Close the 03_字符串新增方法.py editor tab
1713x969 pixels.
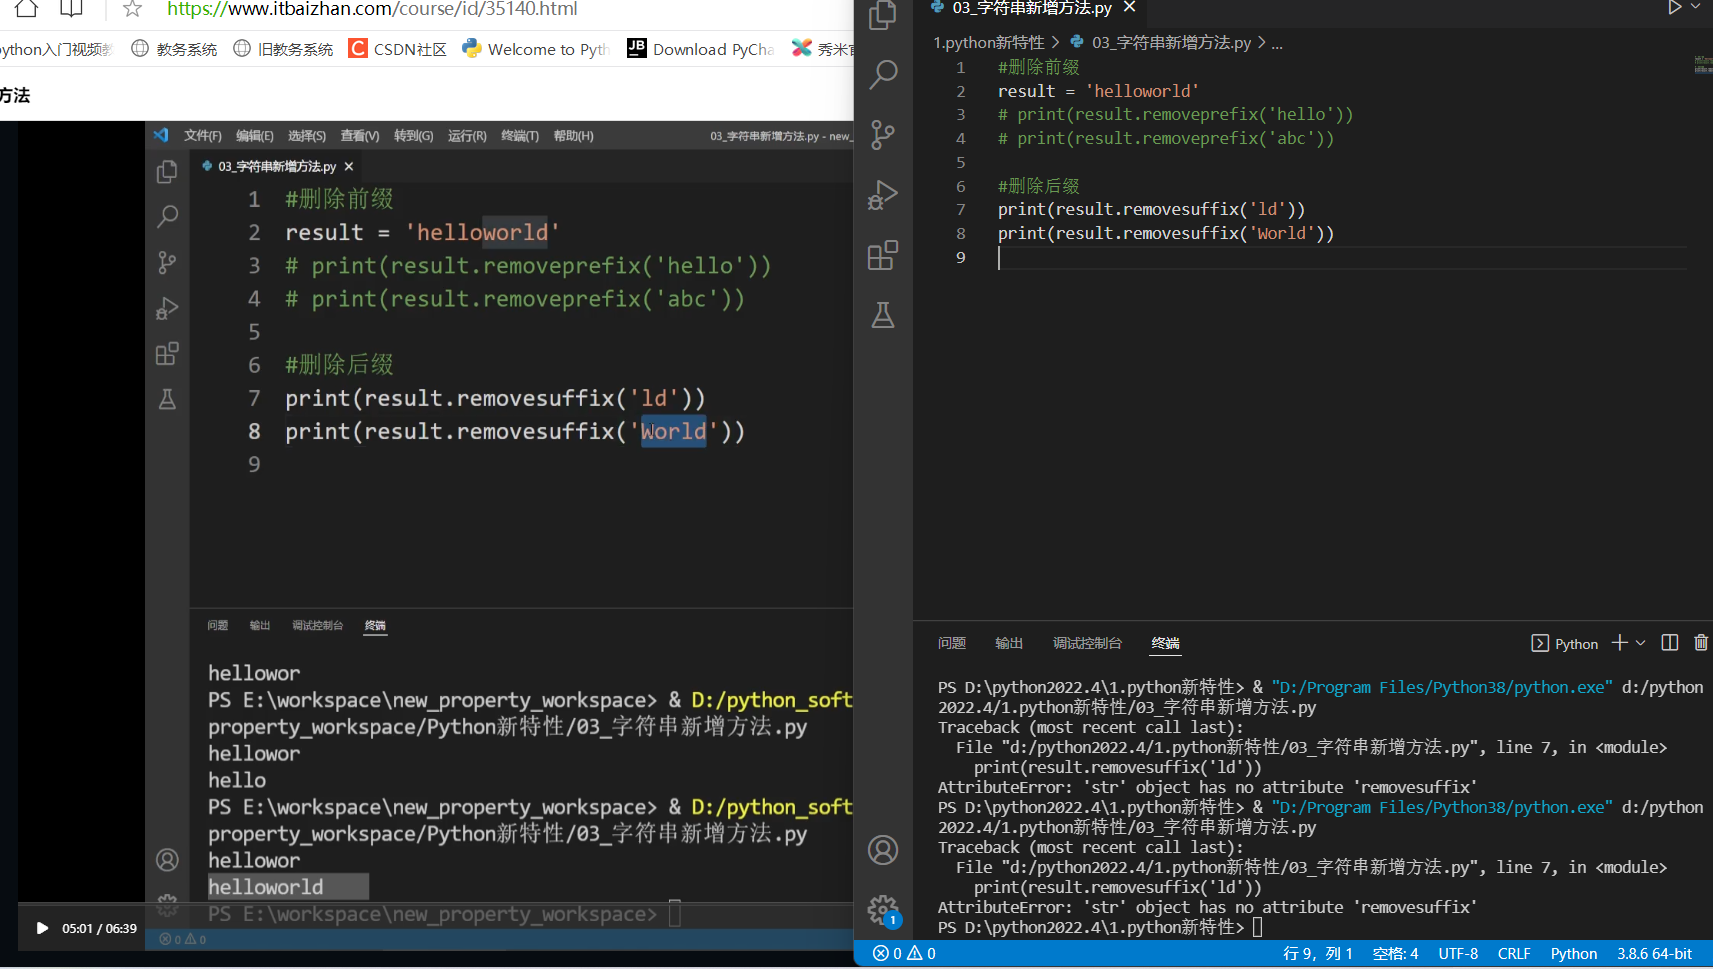click(x=1129, y=8)
